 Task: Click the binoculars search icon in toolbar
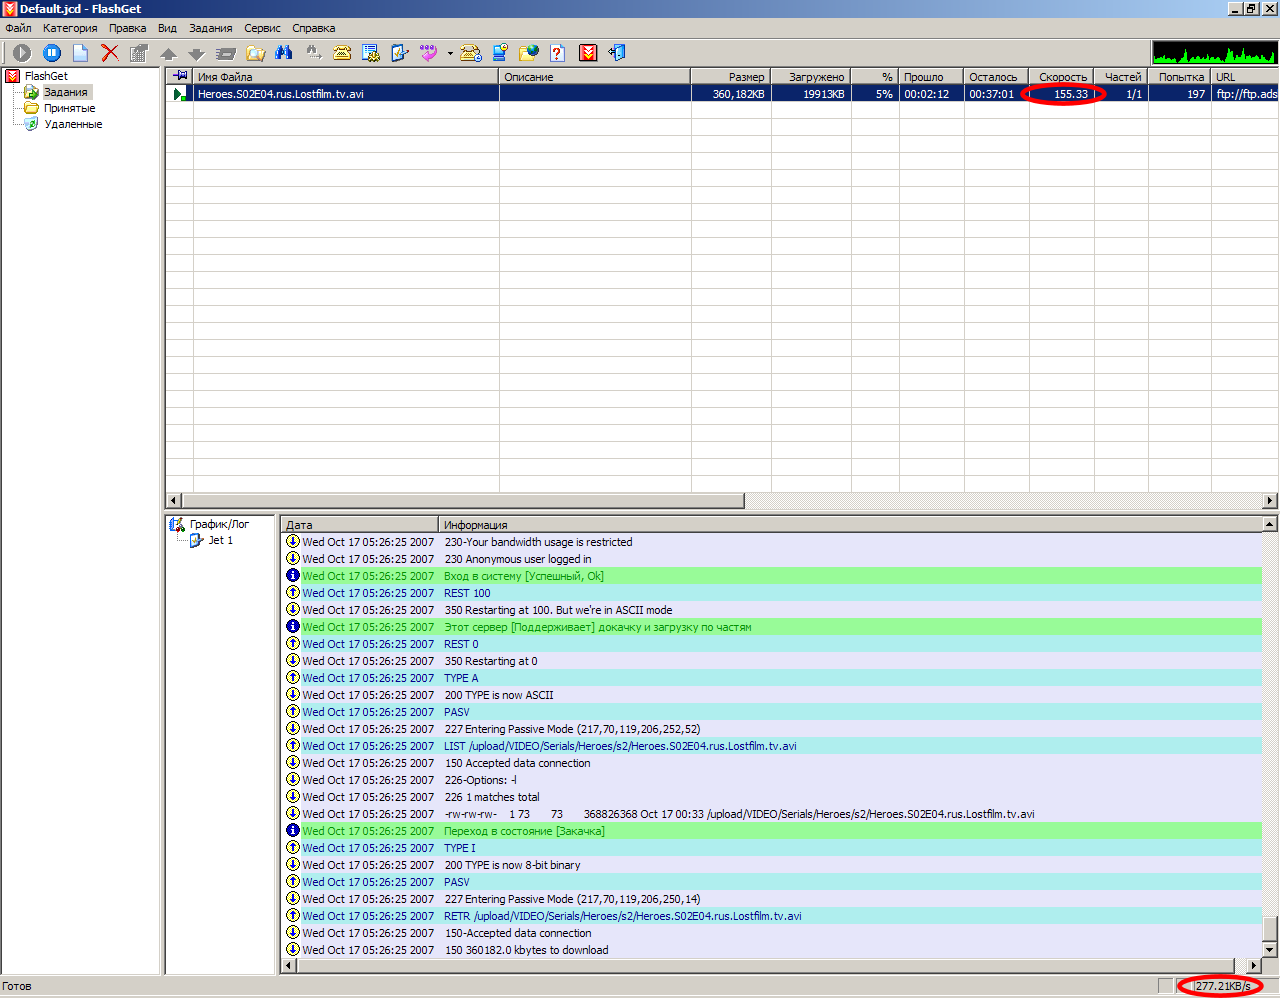pyautogui.click(x=284, y=53)
